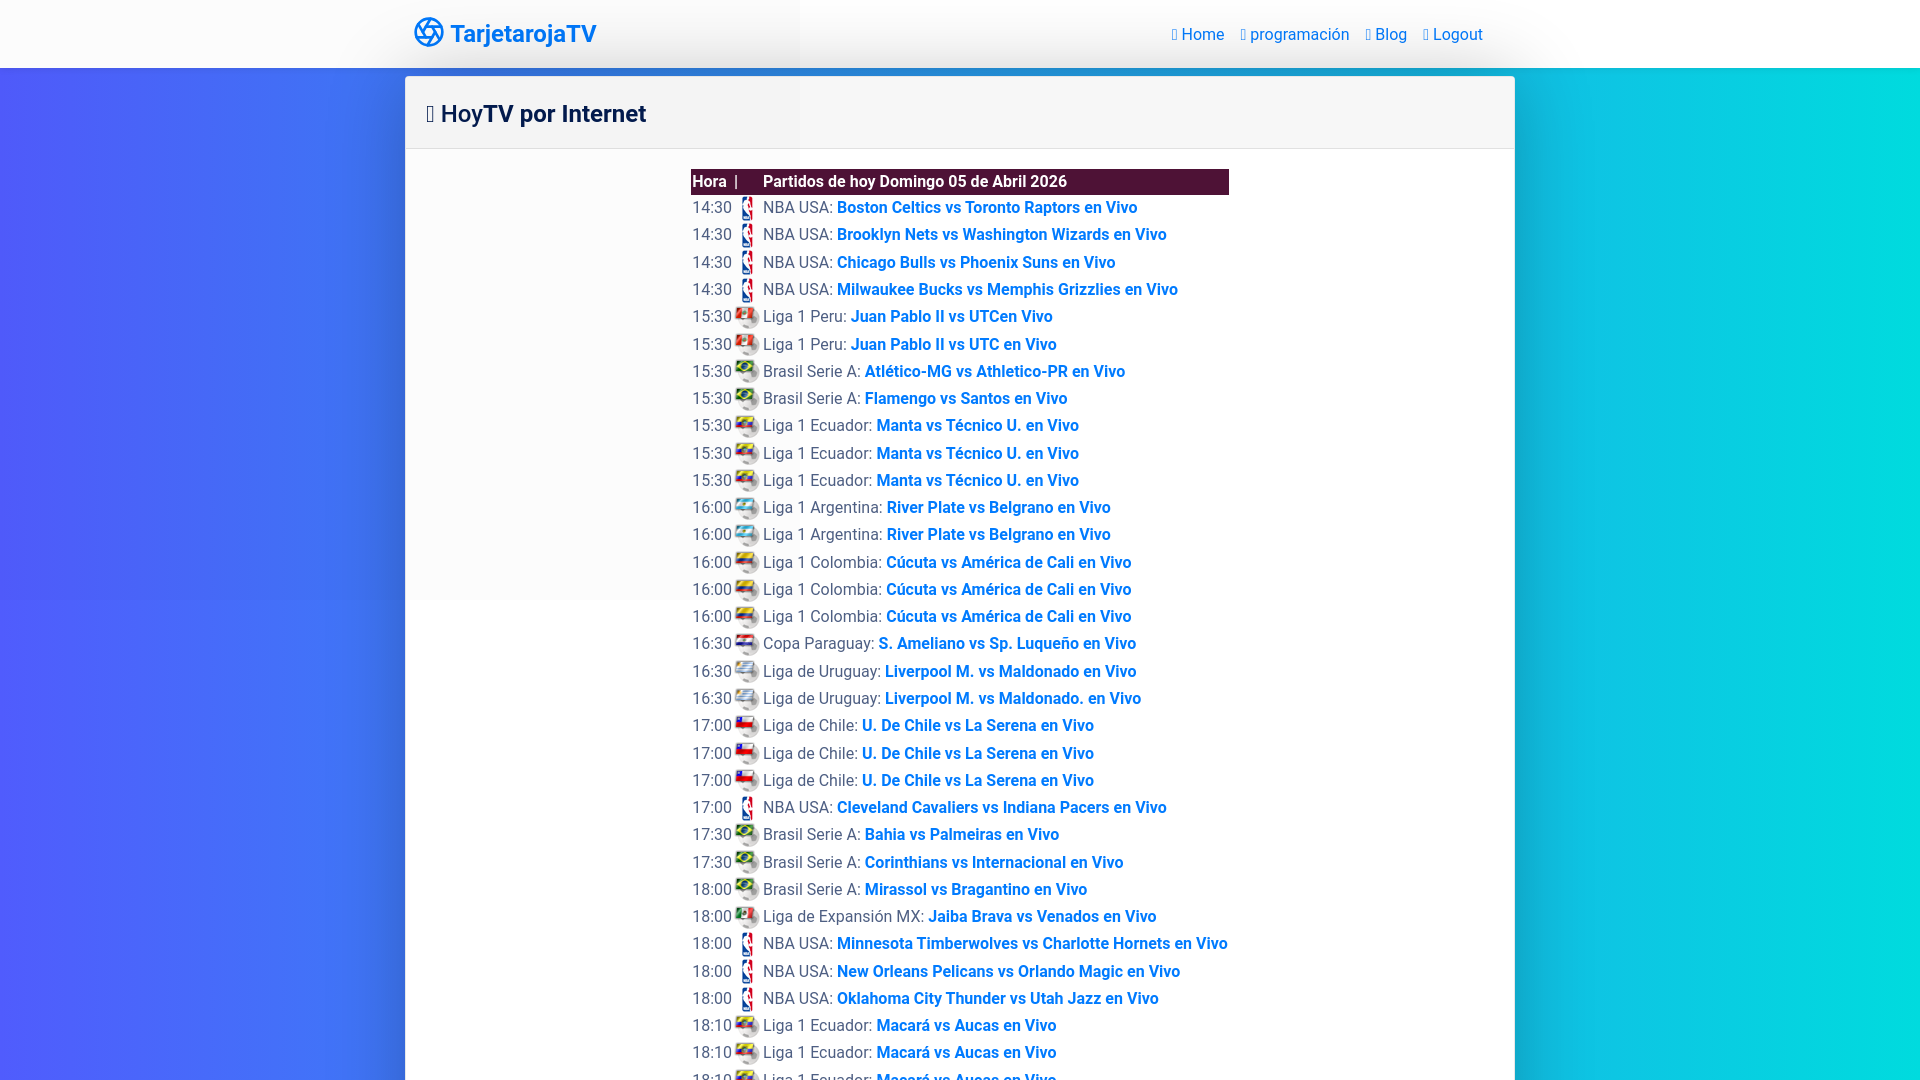Click Copa Paraguay: league label text
This screenshot has width=1920, height=1080.
click(818, 644)
